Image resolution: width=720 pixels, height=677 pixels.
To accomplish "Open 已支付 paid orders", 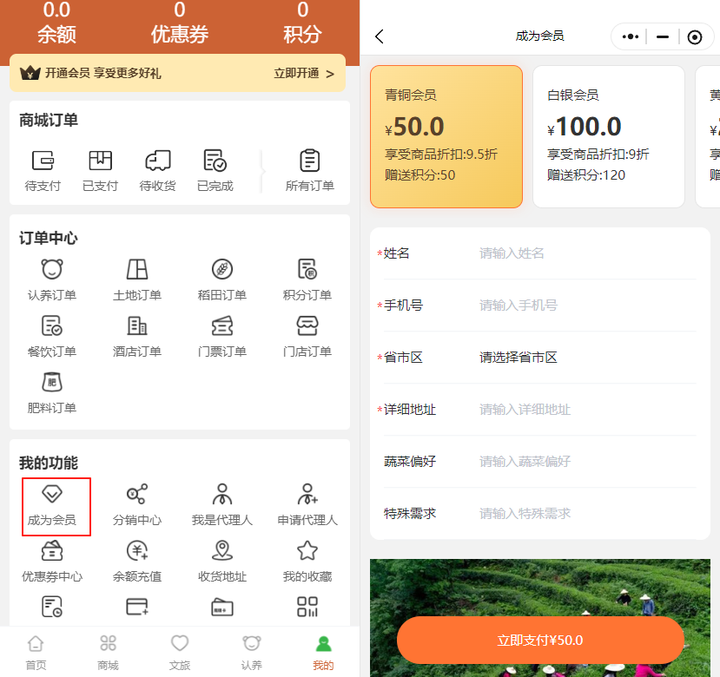I will coord(100,171).
